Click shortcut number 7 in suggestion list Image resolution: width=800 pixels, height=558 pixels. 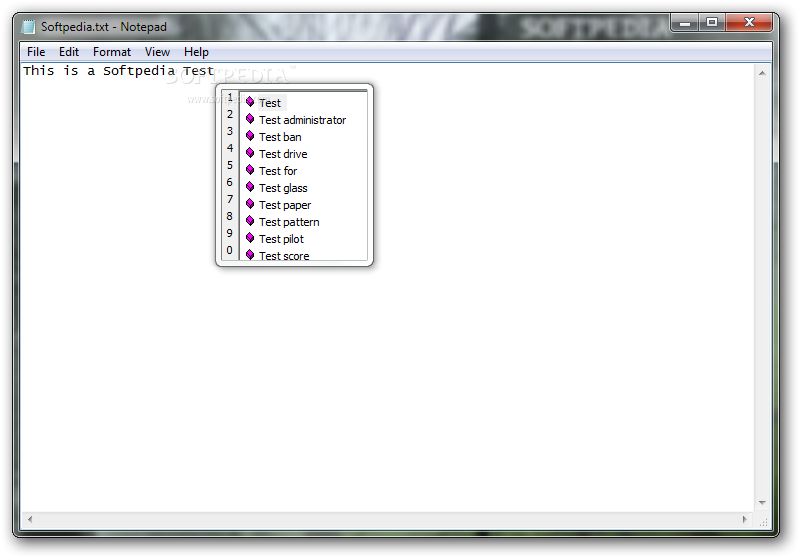coord(230,199)
